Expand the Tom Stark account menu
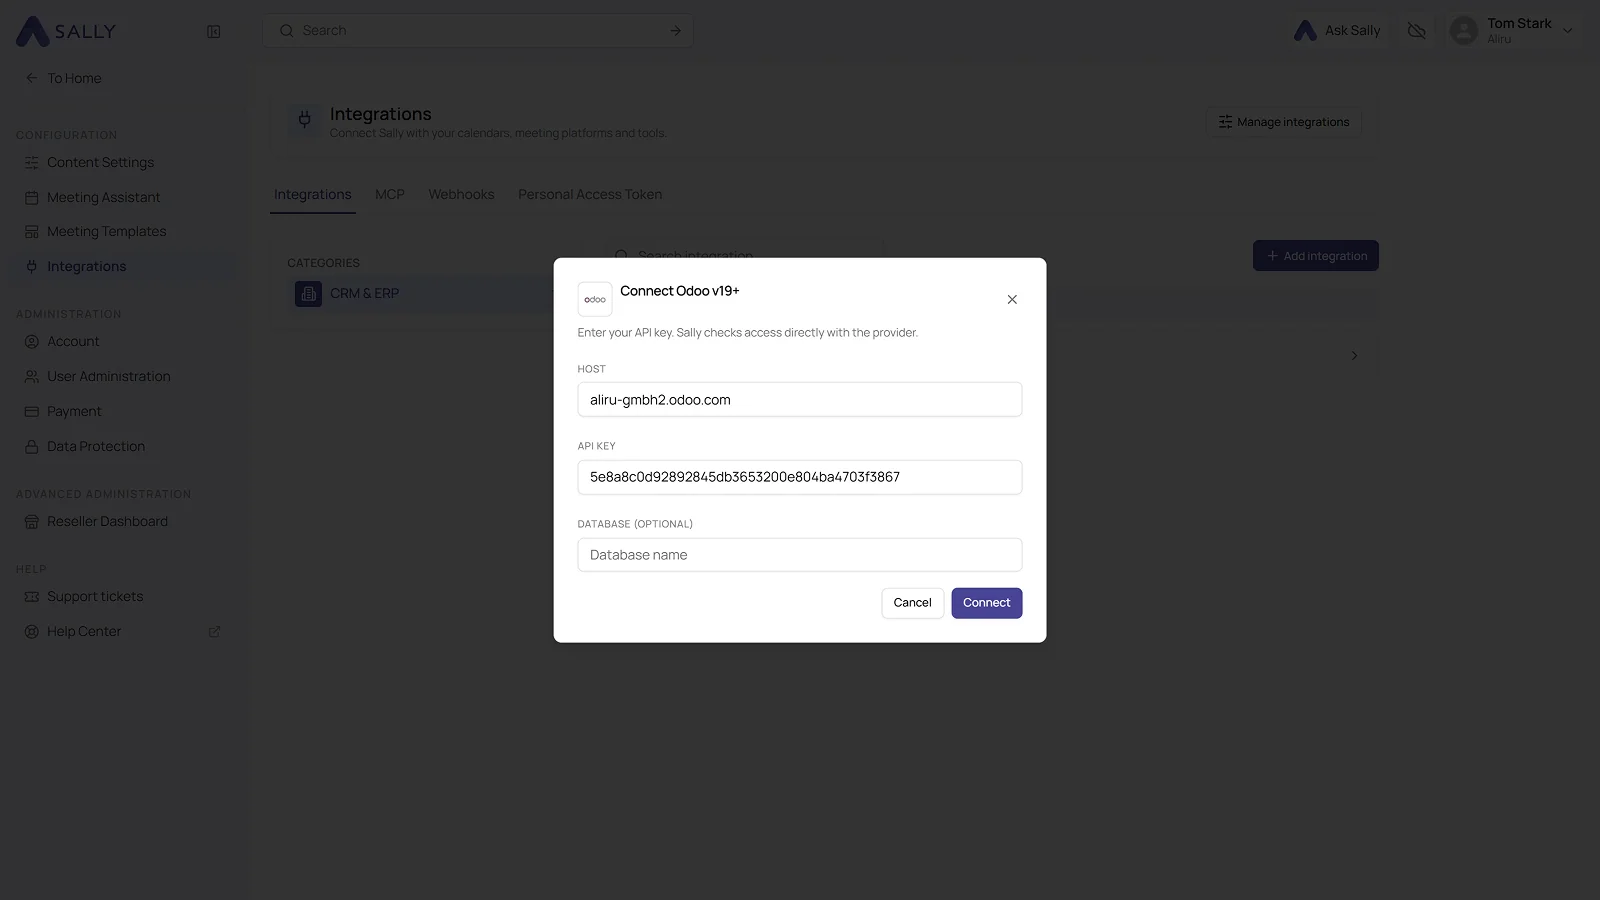 1567,31
